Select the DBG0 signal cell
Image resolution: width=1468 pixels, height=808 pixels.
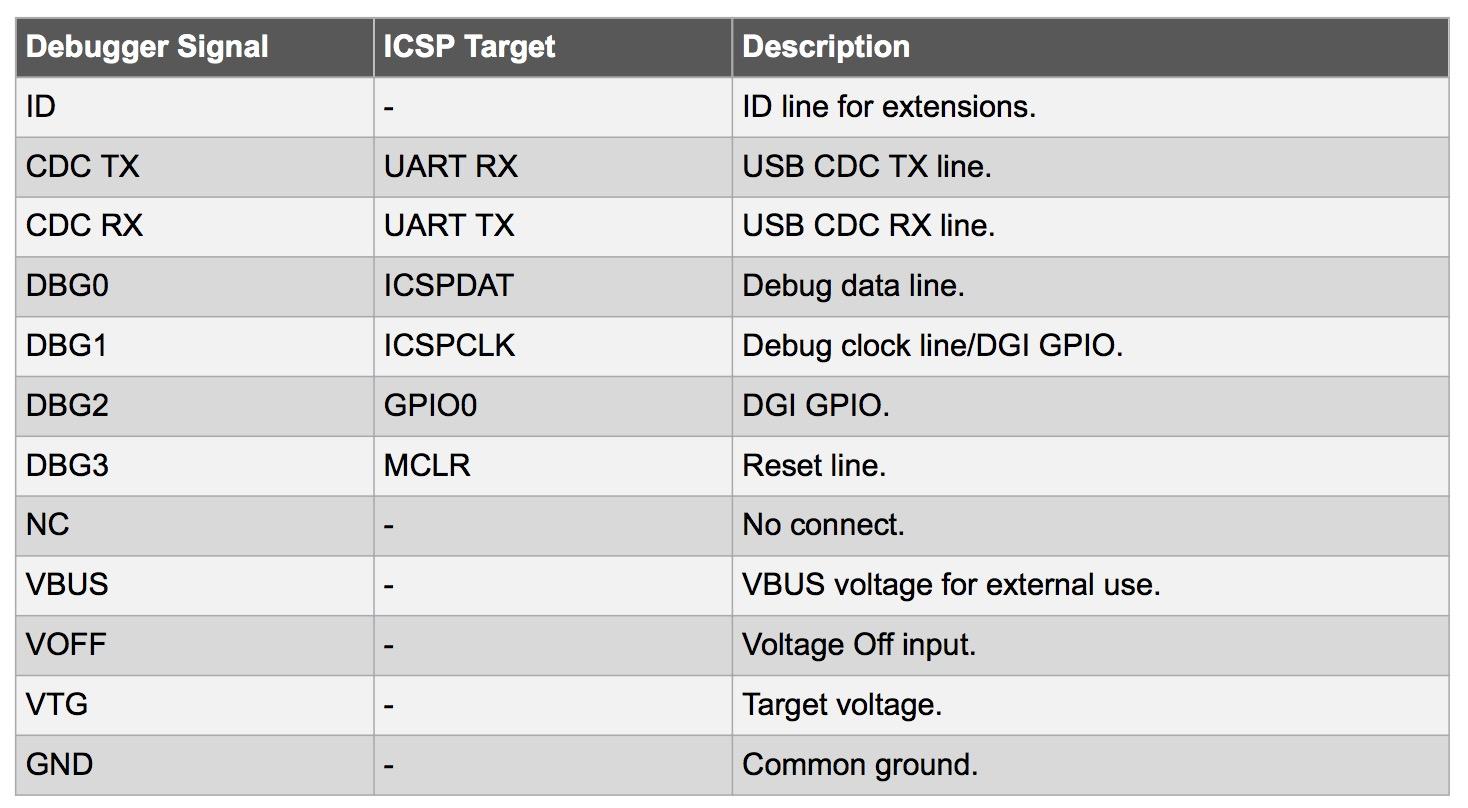tap(67, 286)
